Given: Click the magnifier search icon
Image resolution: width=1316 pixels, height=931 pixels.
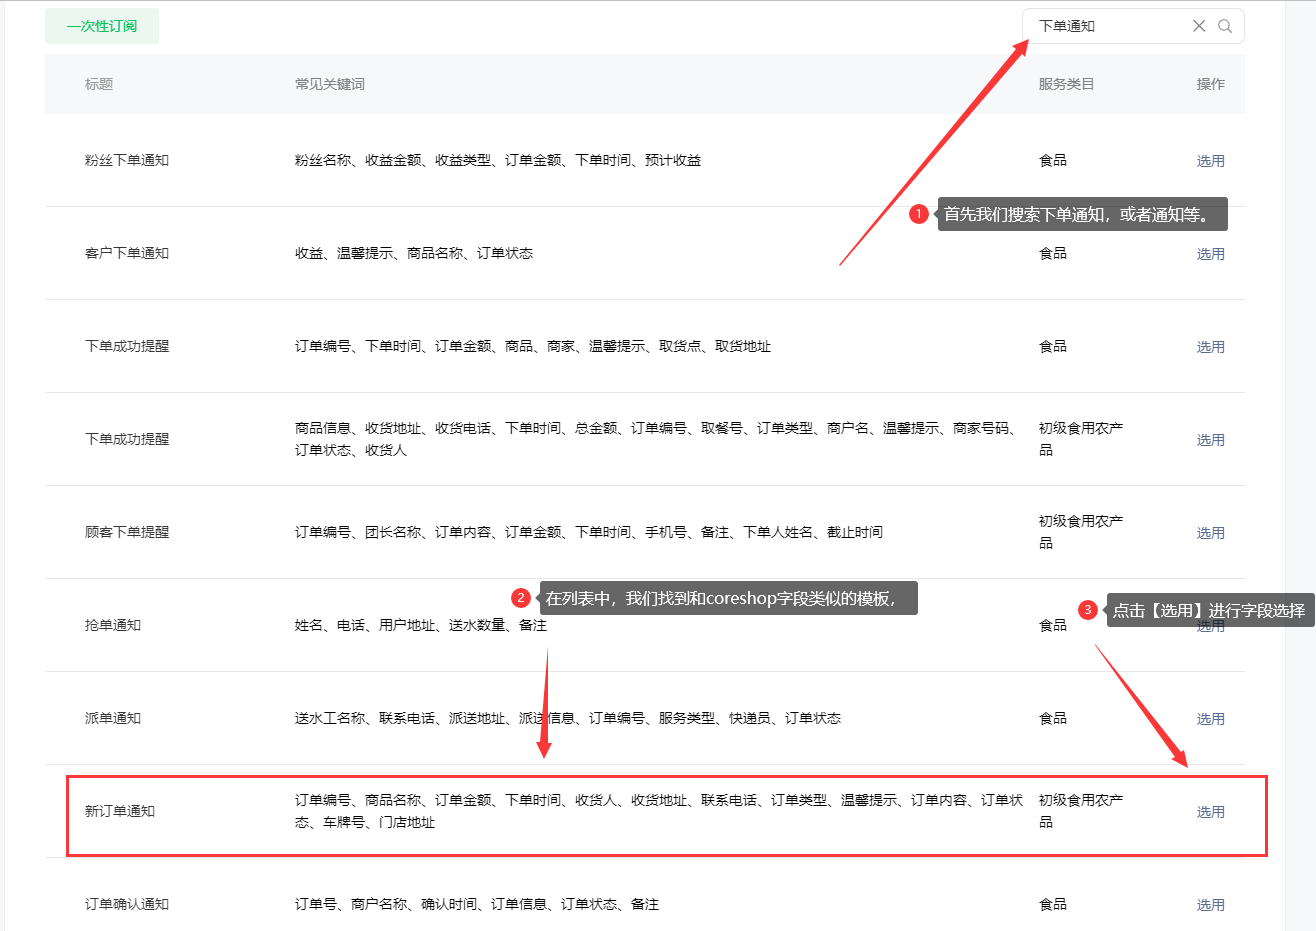Looking at the screenshot, I should pyautogui.click(x=1225, y=26).
